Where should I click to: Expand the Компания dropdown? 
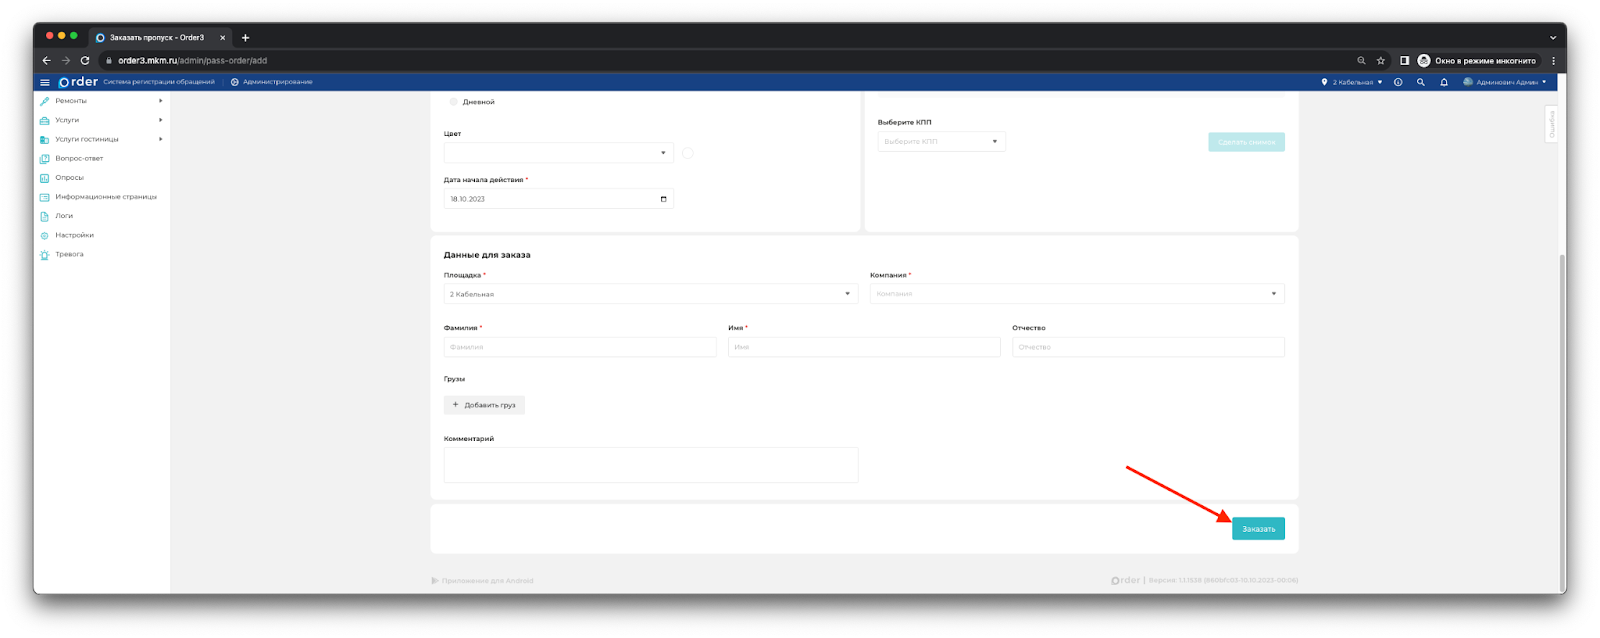click(1076, 294)
